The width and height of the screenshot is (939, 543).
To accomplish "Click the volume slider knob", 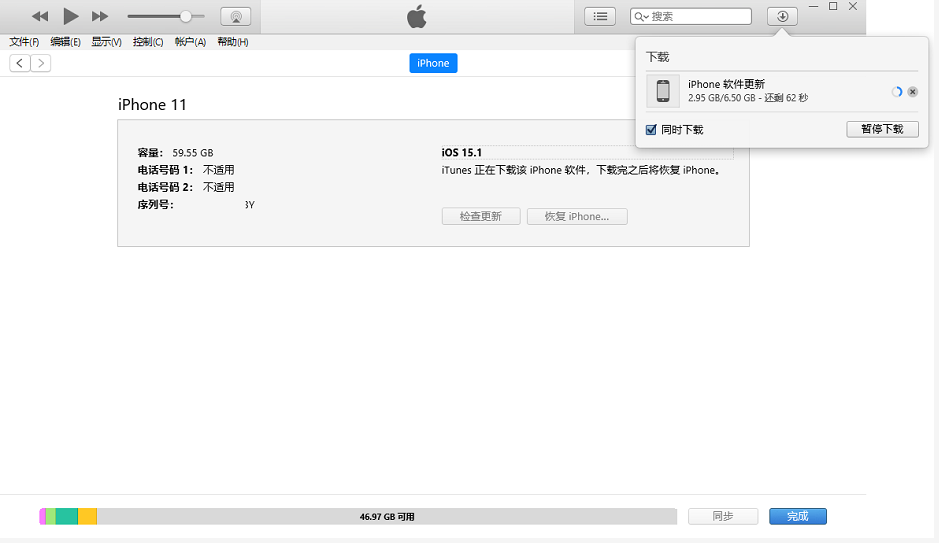I will [186, 16].
